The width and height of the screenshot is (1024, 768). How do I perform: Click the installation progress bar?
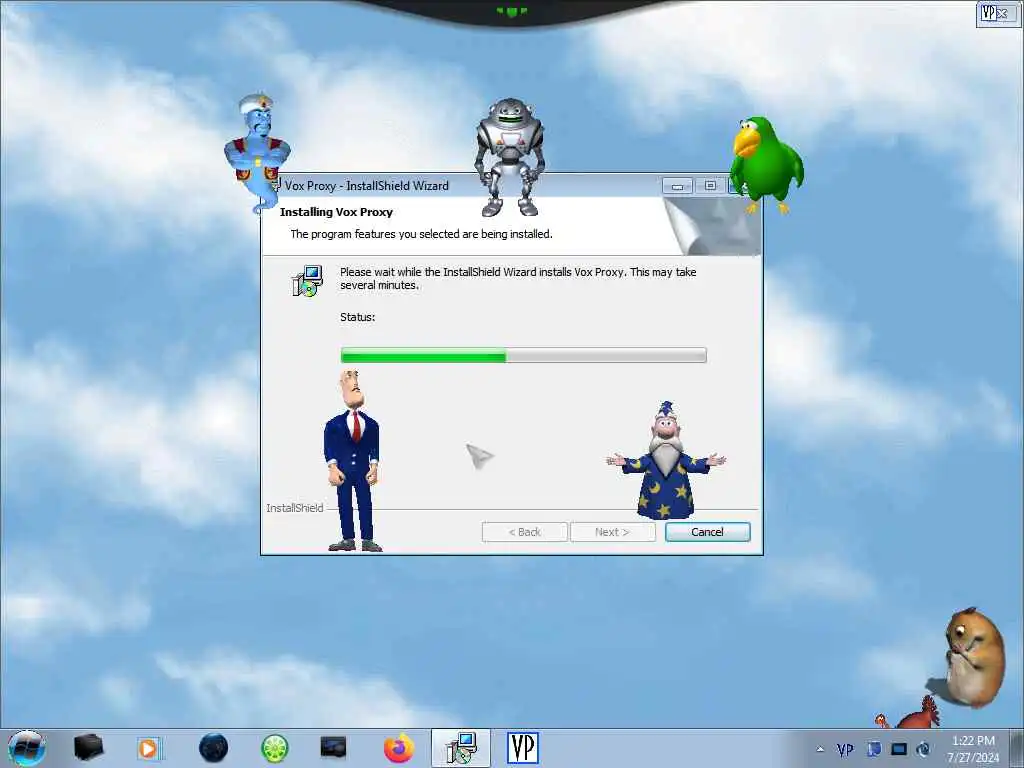[523, 355]
